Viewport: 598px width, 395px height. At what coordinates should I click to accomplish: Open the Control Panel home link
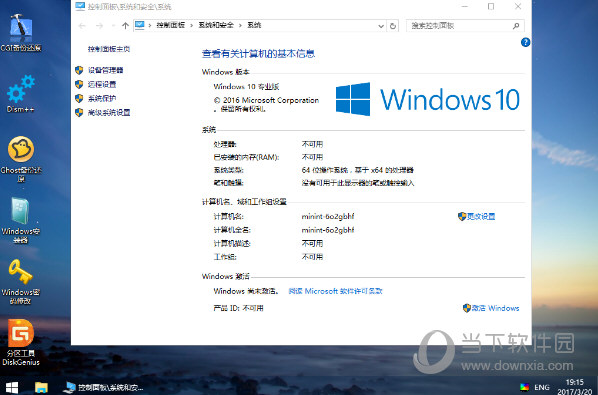tap(109, 49)
